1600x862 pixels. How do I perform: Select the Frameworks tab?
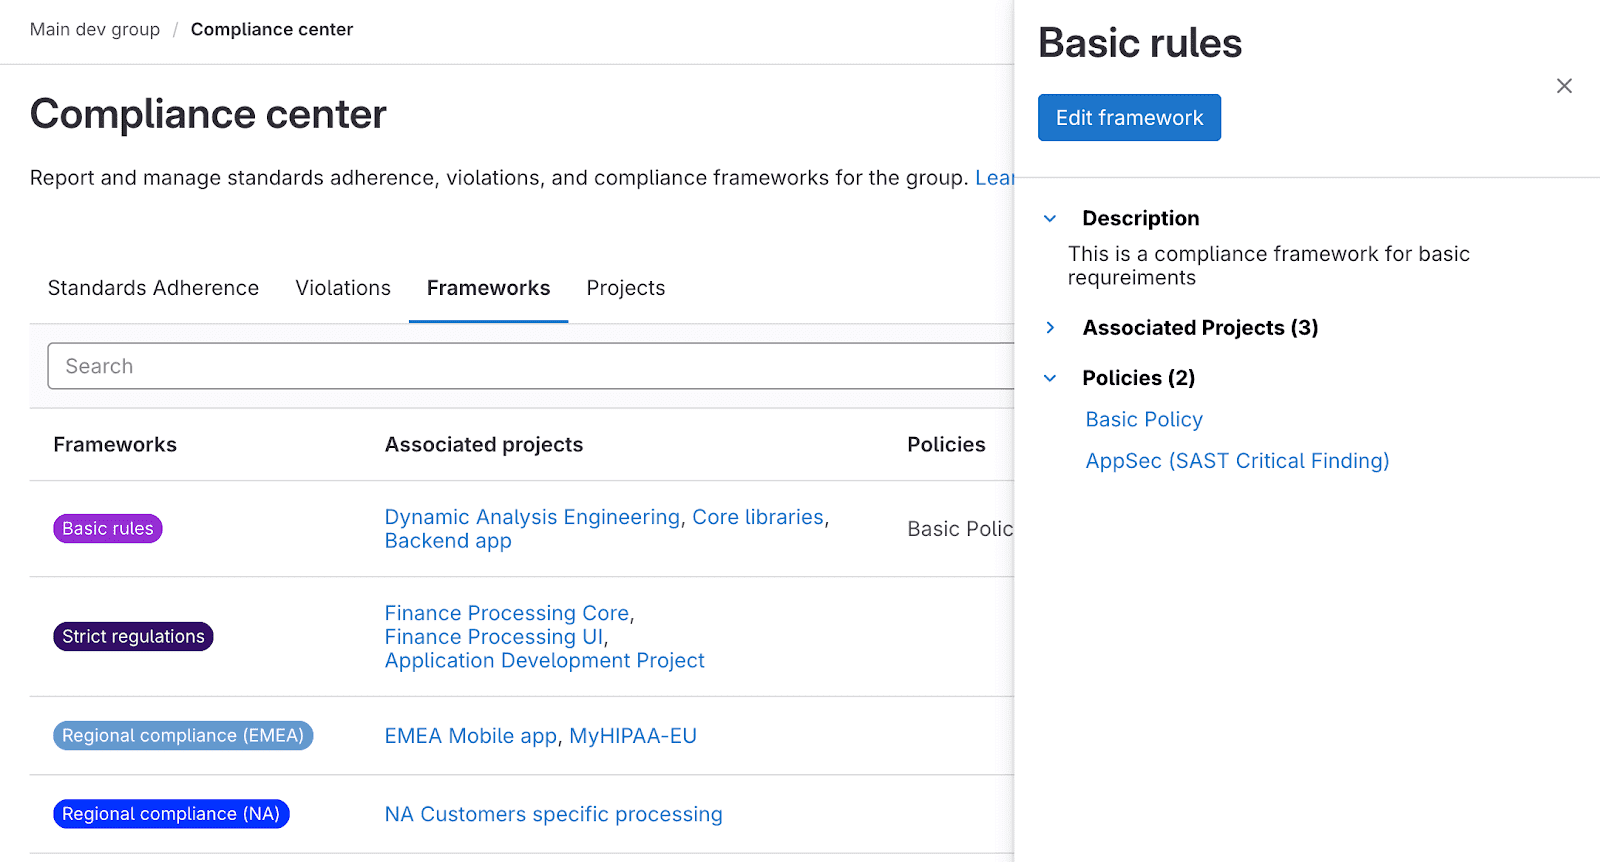[488, 288]
